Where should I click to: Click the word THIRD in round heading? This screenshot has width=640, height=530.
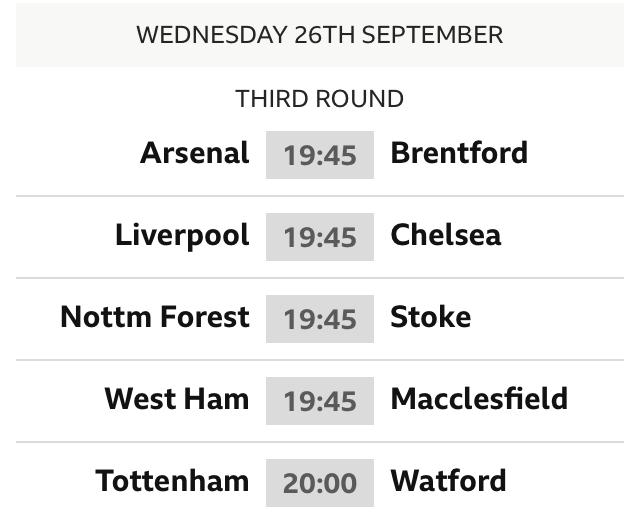point(269,99)
